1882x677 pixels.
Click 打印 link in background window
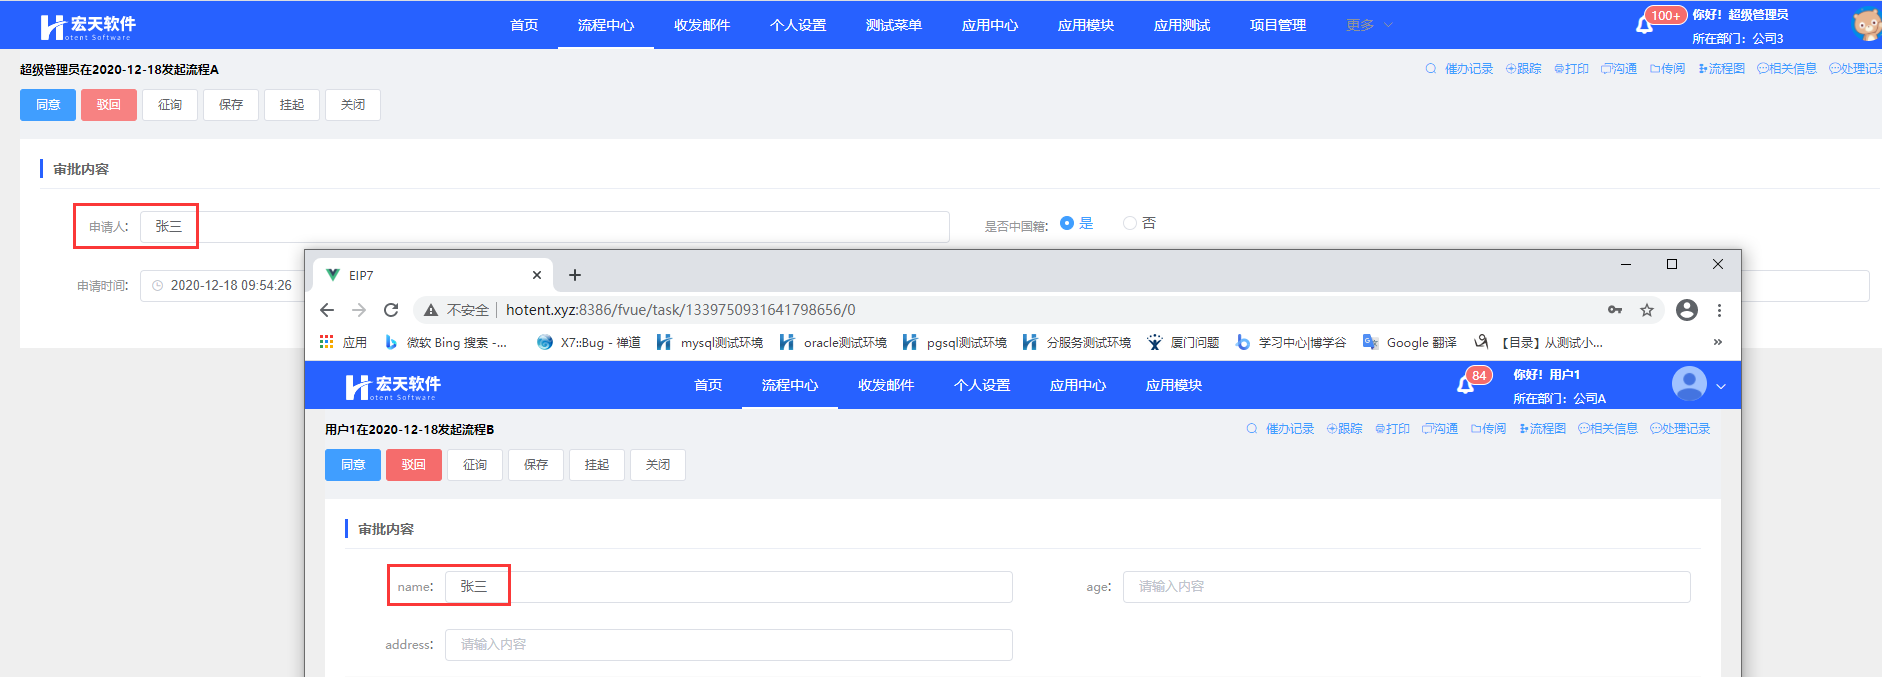point(1571,69)
